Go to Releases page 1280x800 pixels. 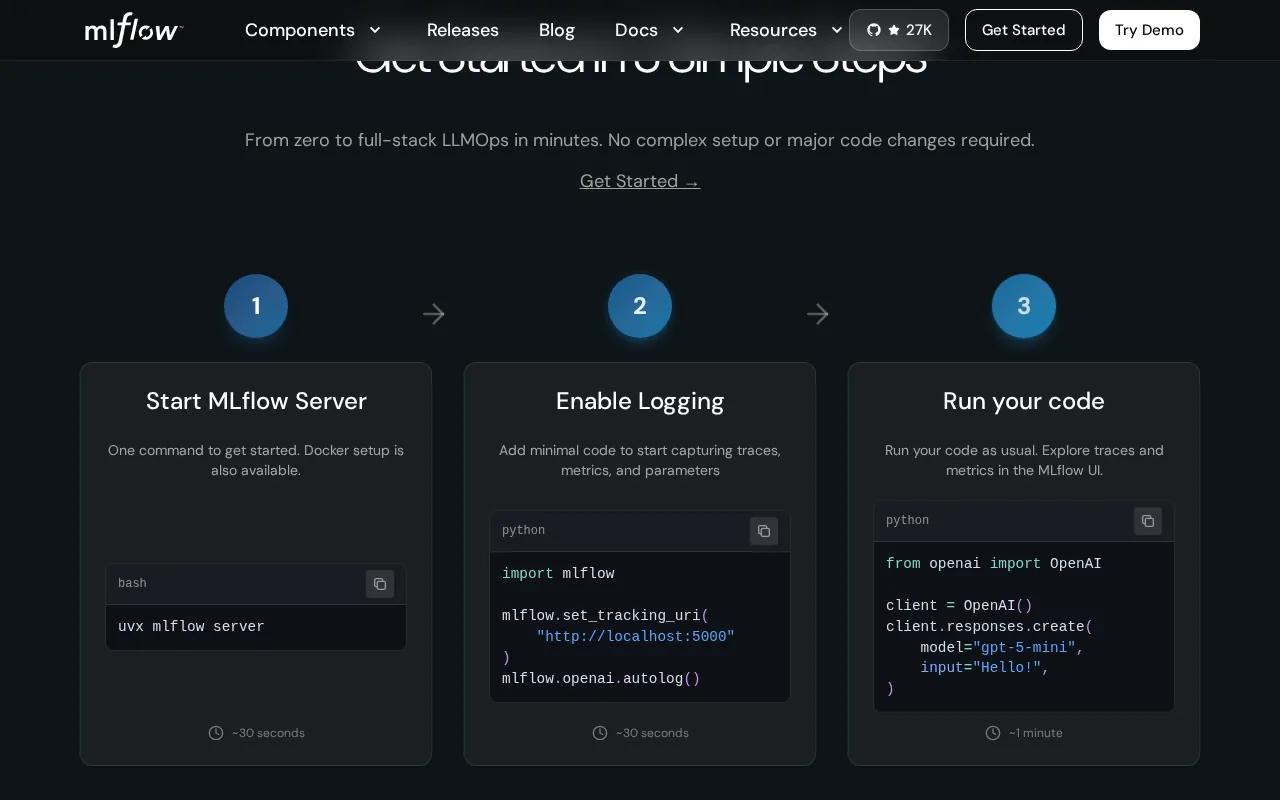point(463,30)
